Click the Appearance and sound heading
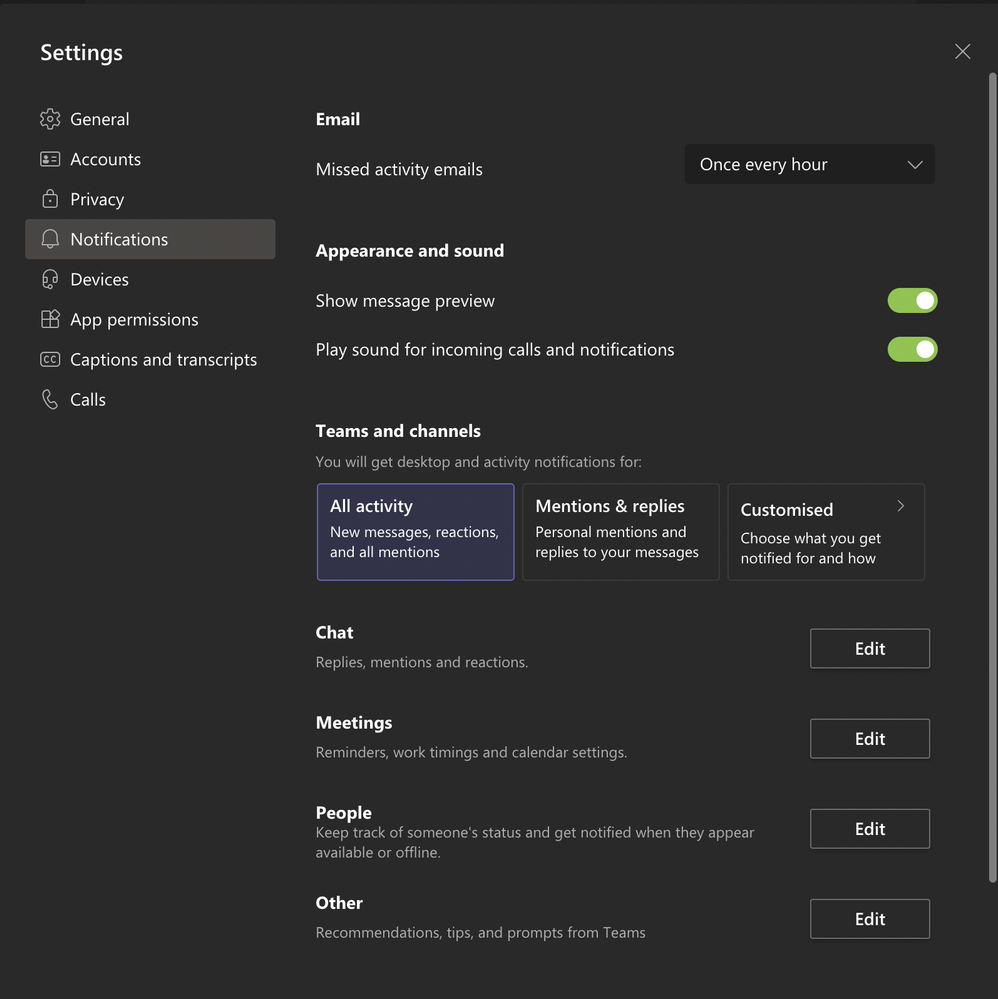This screenshot has height=999, width=998. click(410, 250)
